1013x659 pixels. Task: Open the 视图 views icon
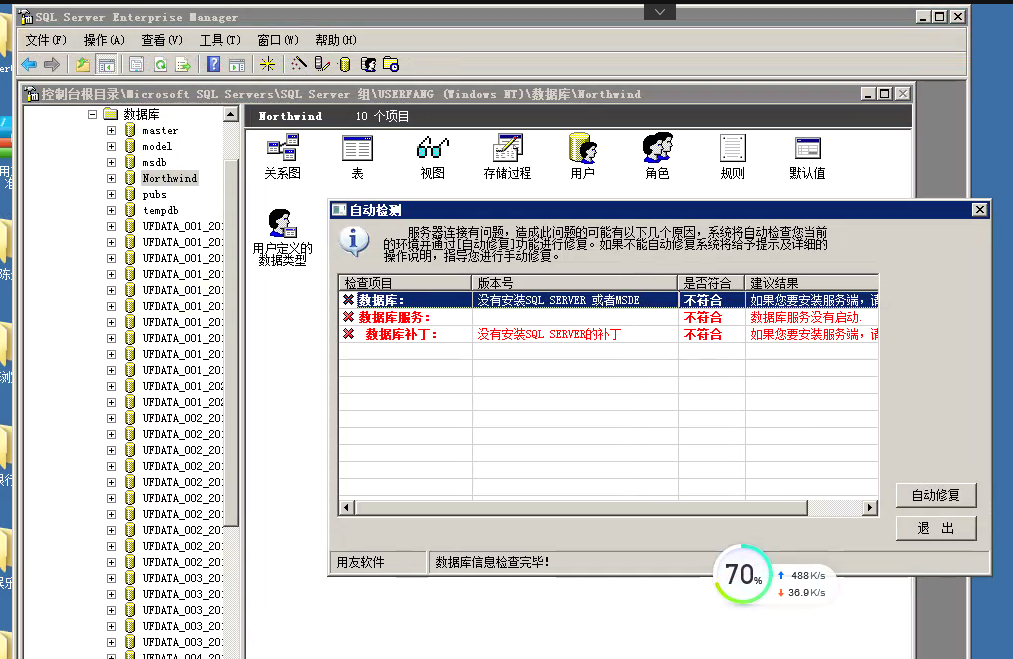432,156
